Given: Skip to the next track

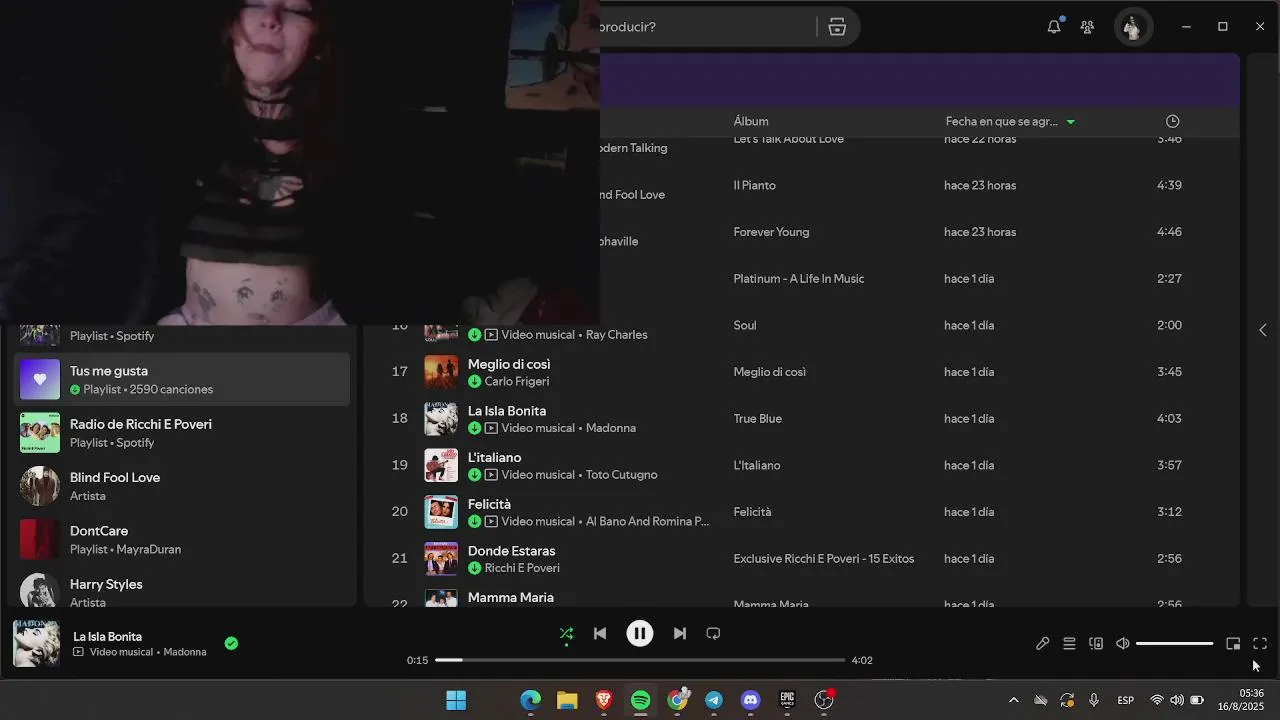Looking at the screenshot, I should click(680, 633).
